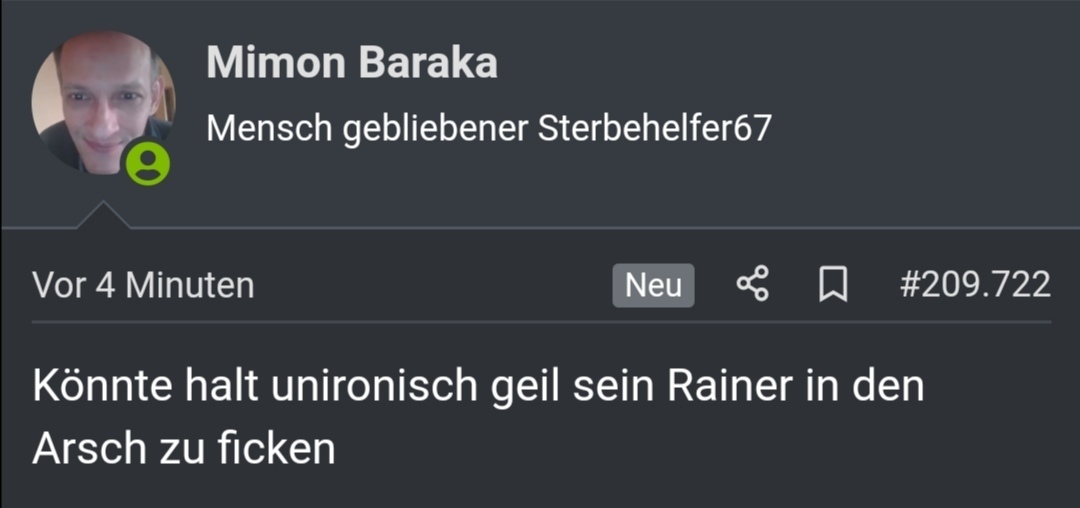Click the online status icon beside the avatar
This screenshot has height=508, width=1080.
pos(147,164)
